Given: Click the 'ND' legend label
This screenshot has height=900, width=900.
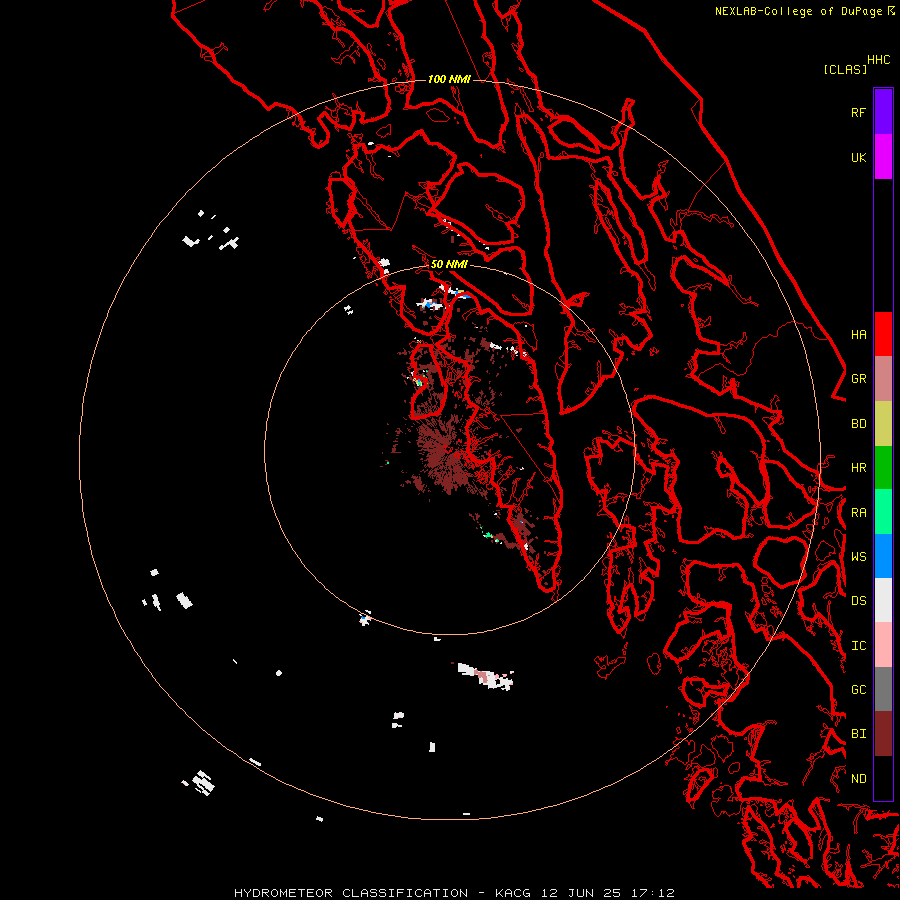Looking at the screenshot, I should [x=858, y=779].
